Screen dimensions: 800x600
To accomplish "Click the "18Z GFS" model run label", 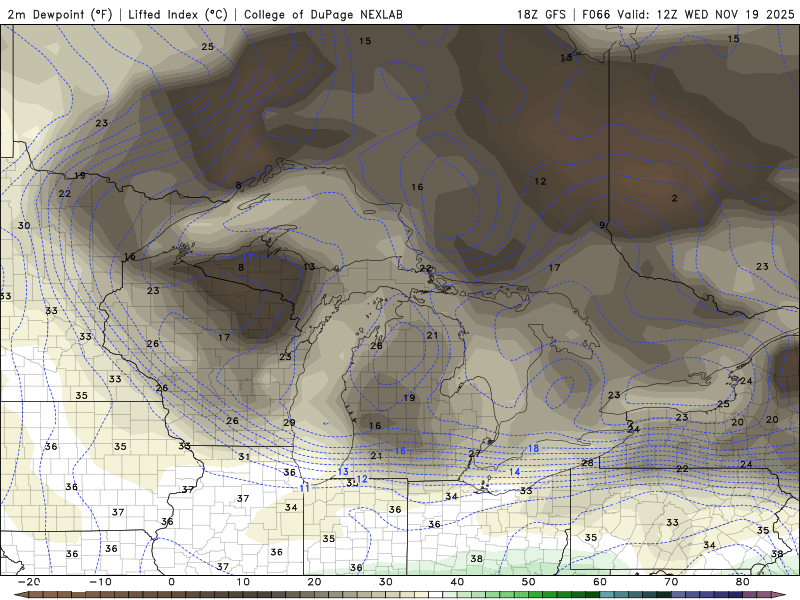I will pyautogui.click(x=541, y=14).
